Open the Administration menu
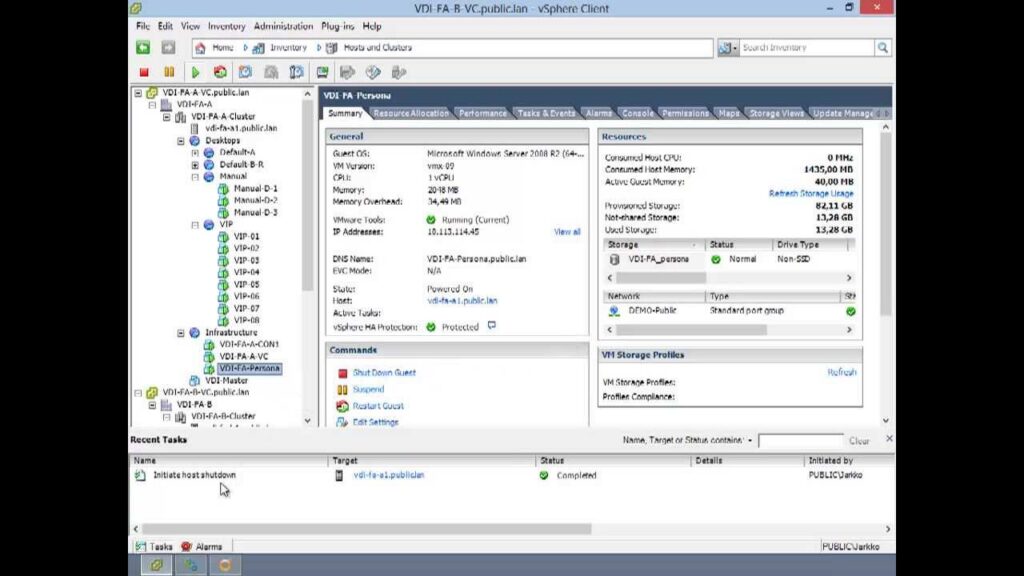 pos(283,26)
